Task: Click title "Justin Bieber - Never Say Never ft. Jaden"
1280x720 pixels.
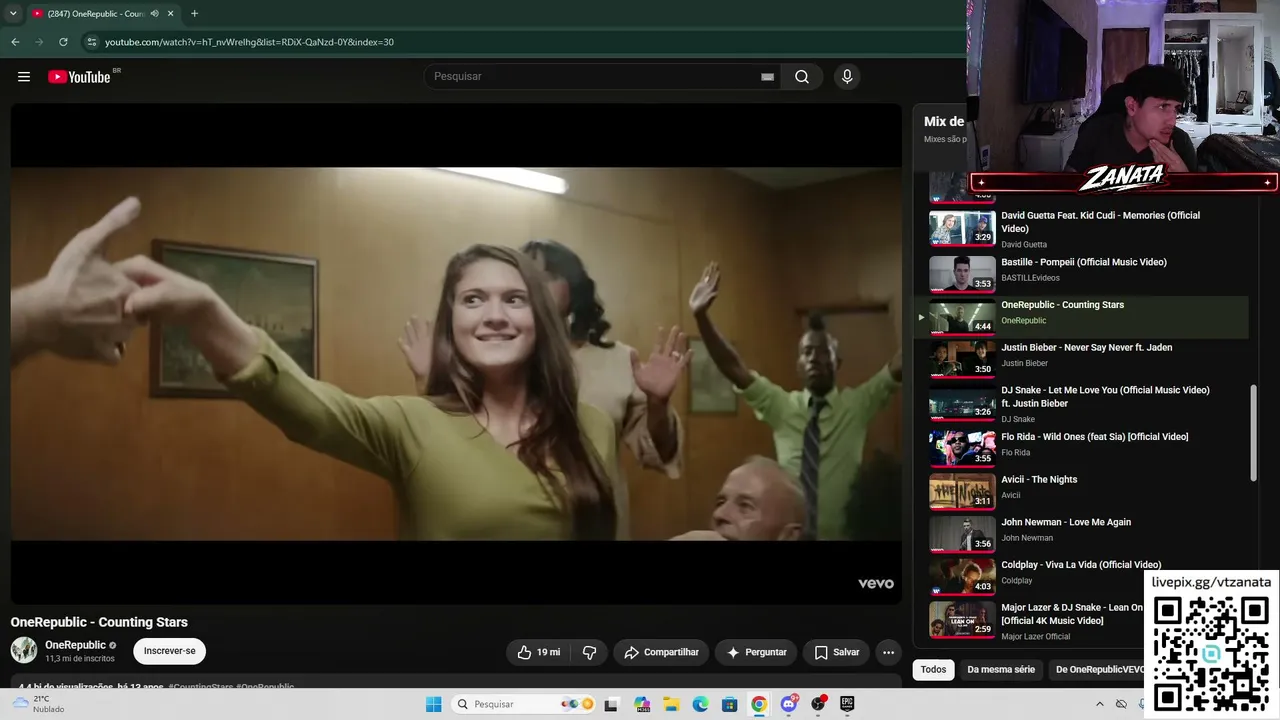Action: (x=1087, y=347)
